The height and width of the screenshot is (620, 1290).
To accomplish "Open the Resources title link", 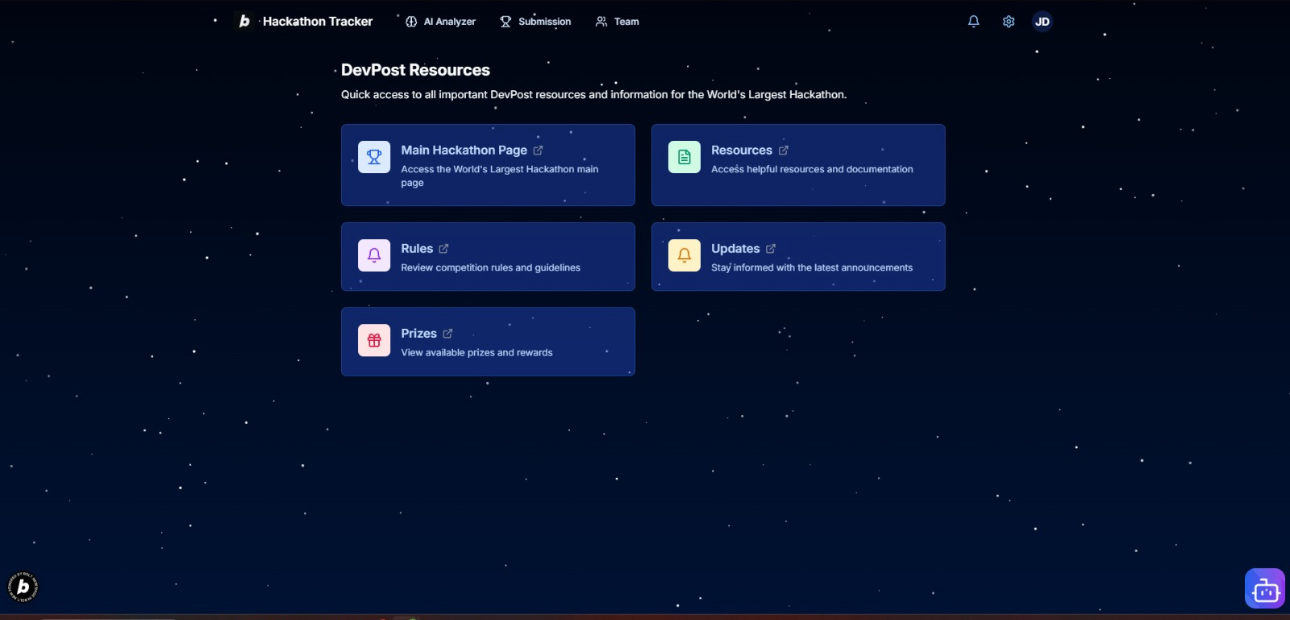I will click(x=741, y=150).
